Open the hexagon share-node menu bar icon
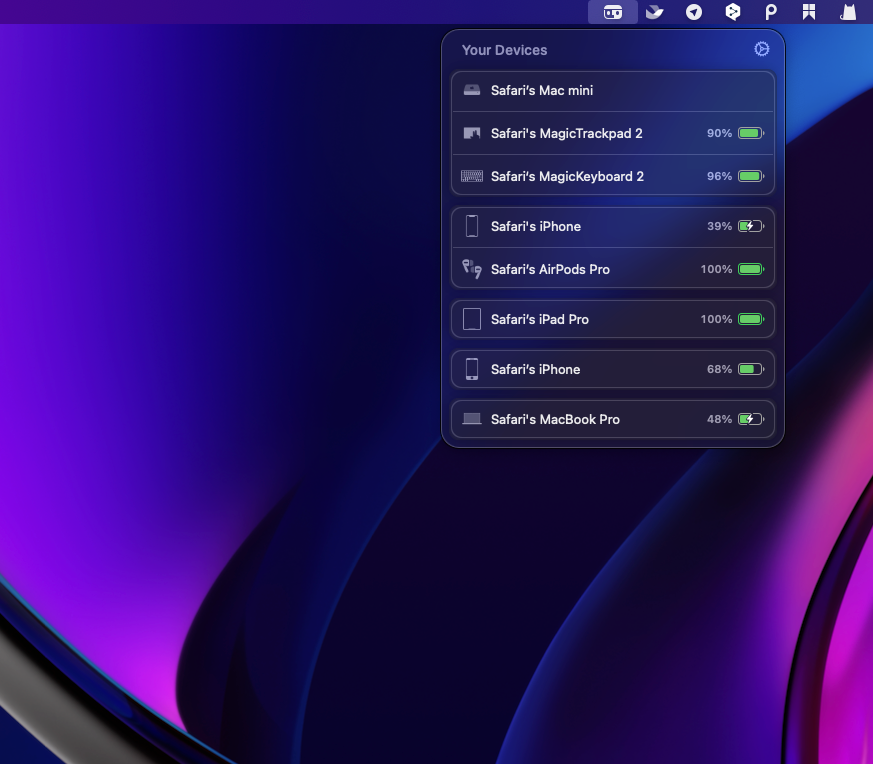Viewport: 873px width, 764px height. click(733, 12)
